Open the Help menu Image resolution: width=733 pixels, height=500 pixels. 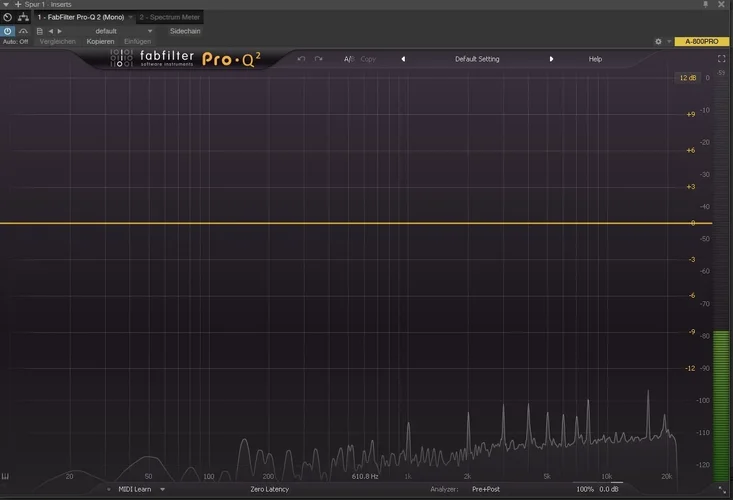coord(595,59)
